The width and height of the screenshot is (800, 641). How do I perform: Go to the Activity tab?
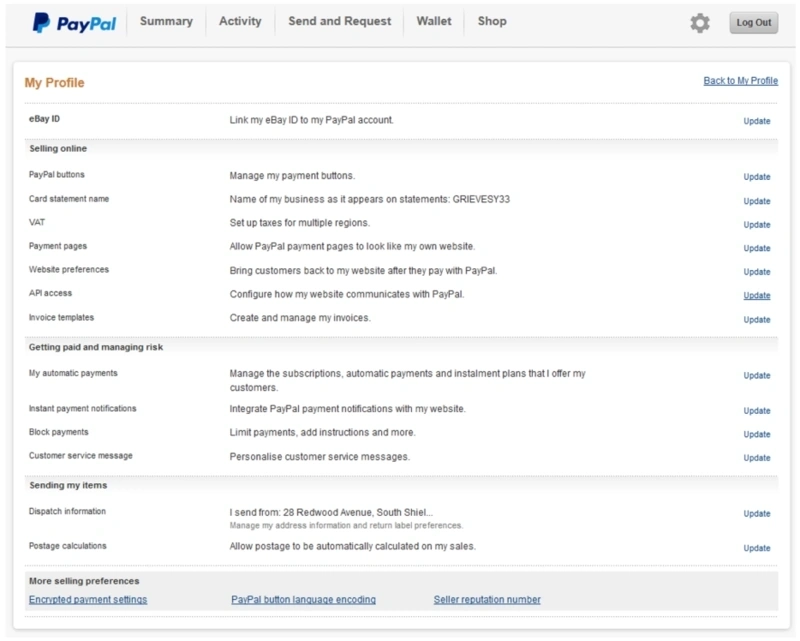click(239, 21)
